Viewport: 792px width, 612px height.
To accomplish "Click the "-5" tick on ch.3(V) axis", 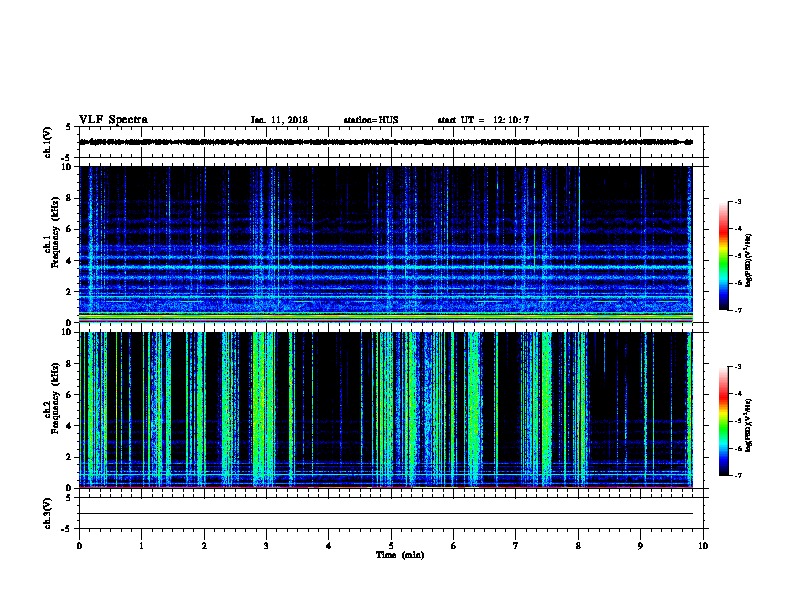I will (x=67, y=529).
